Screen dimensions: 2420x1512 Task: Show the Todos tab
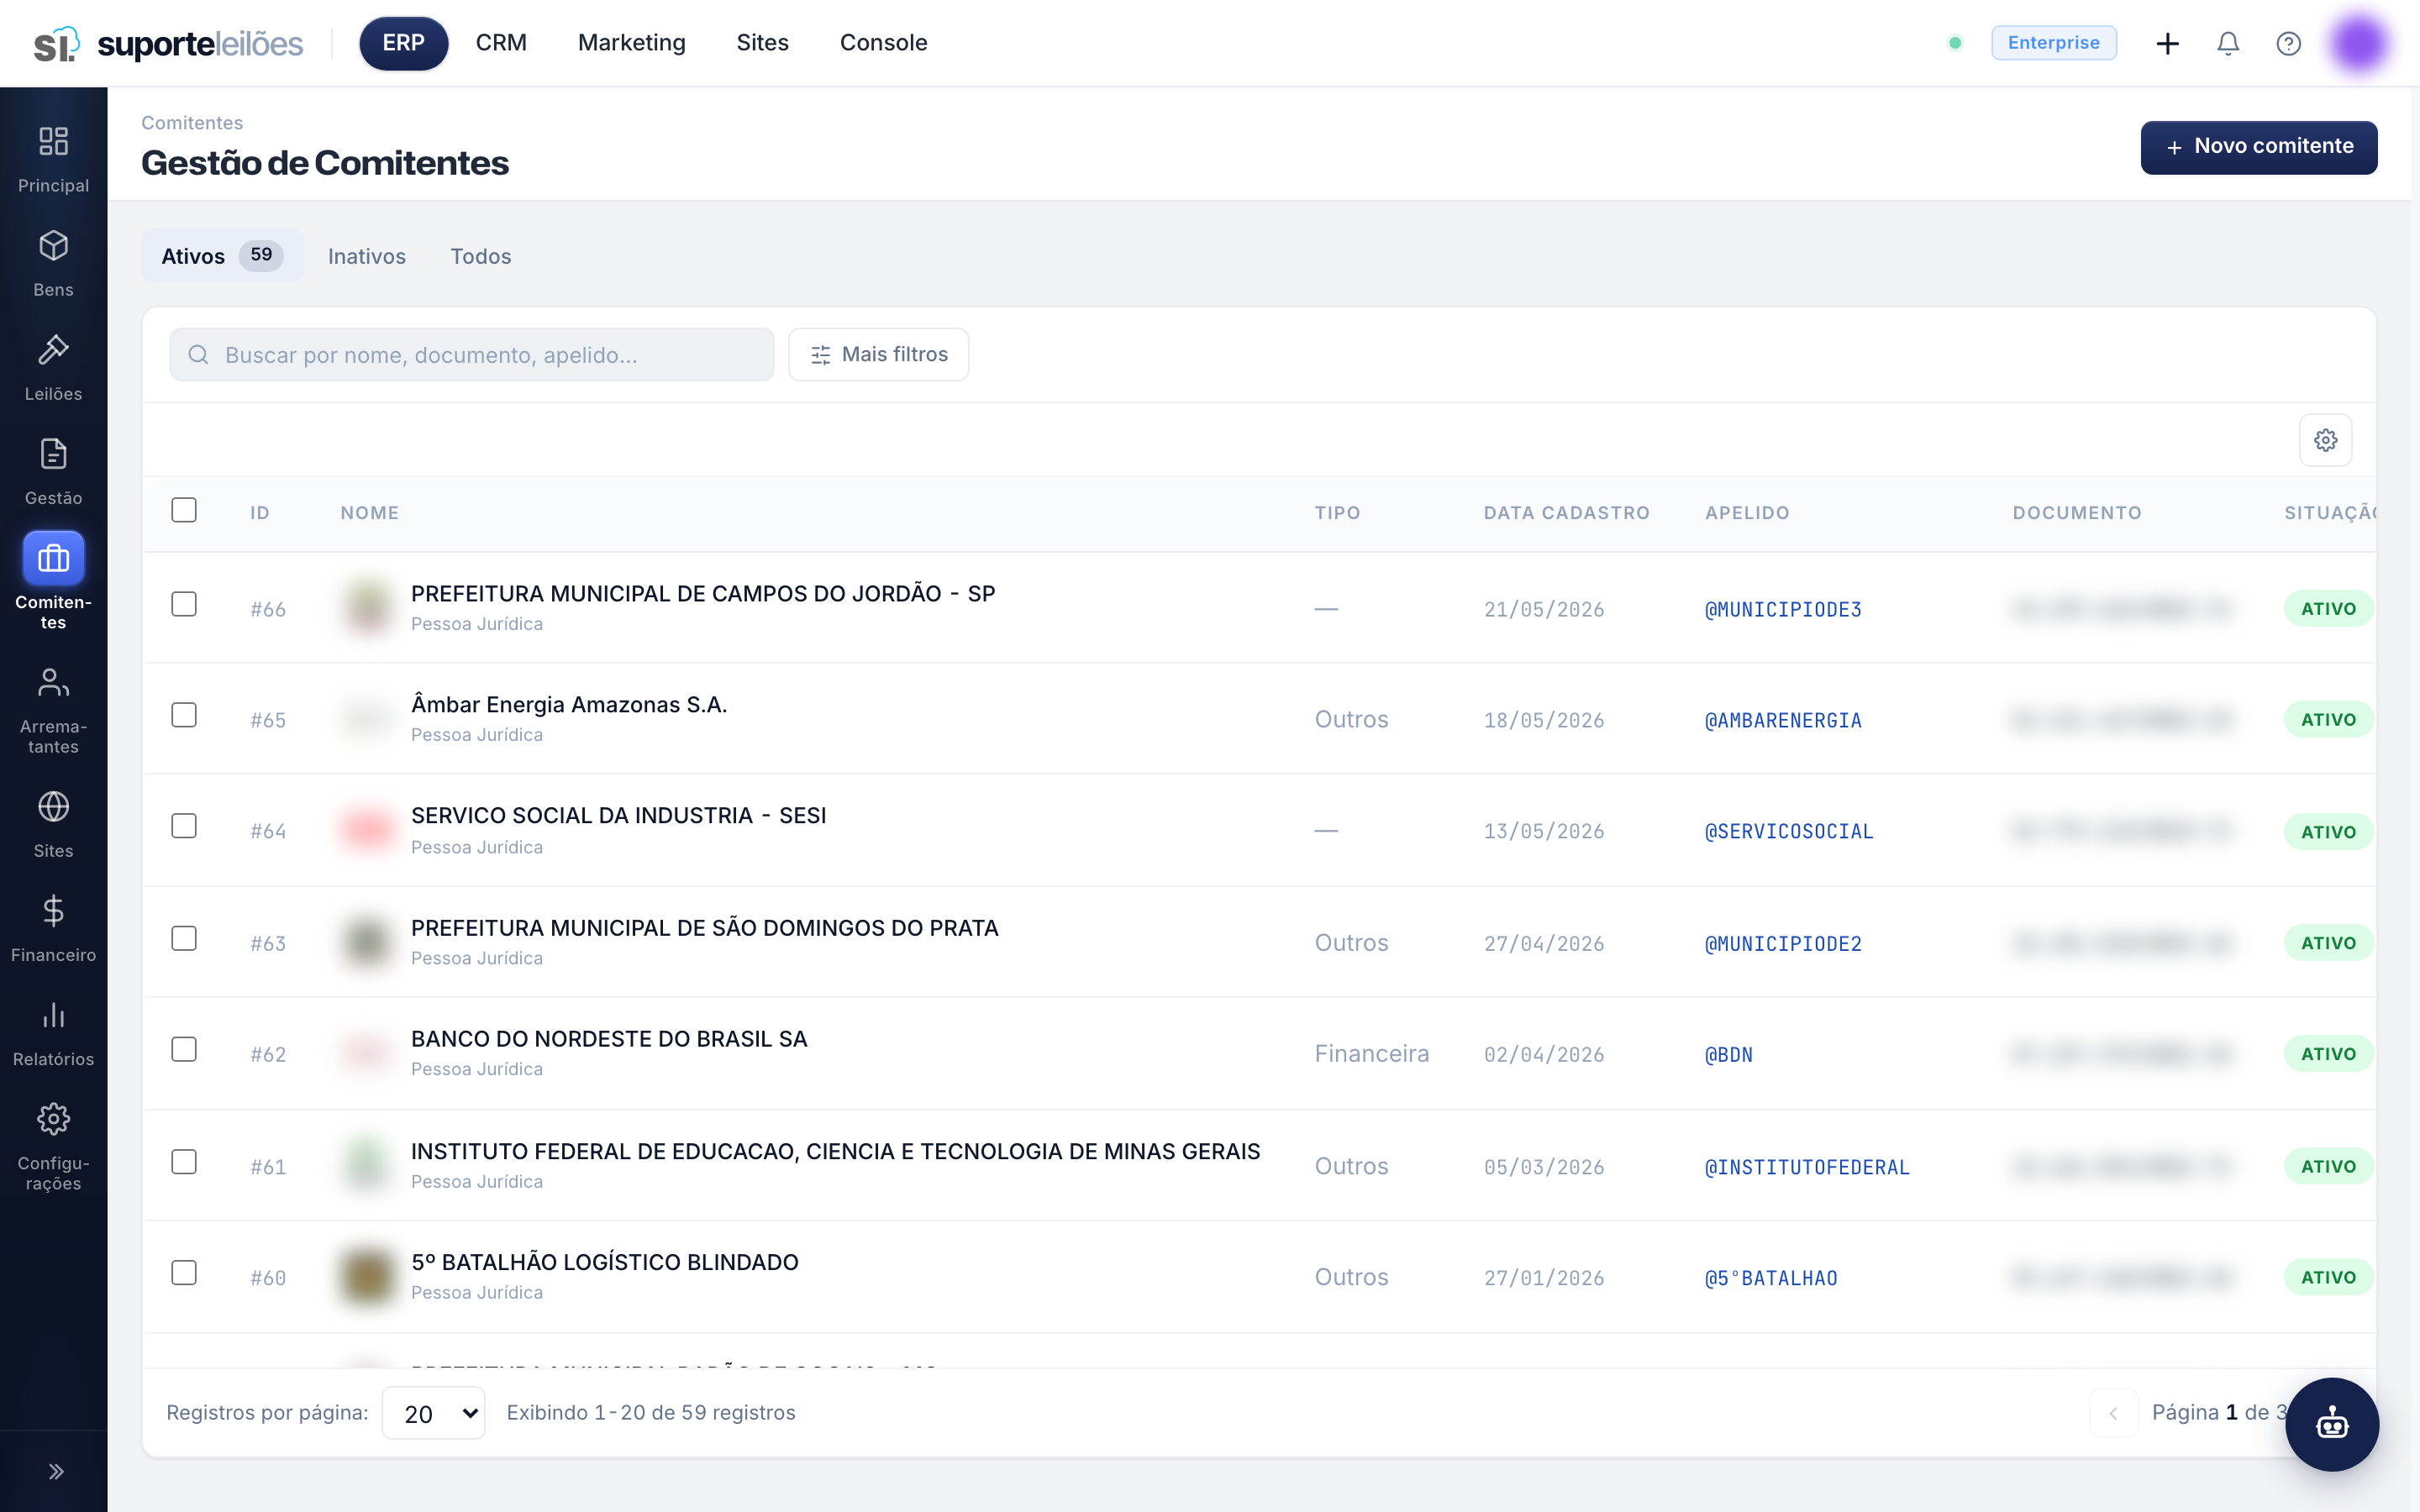[x=481, y=256]
